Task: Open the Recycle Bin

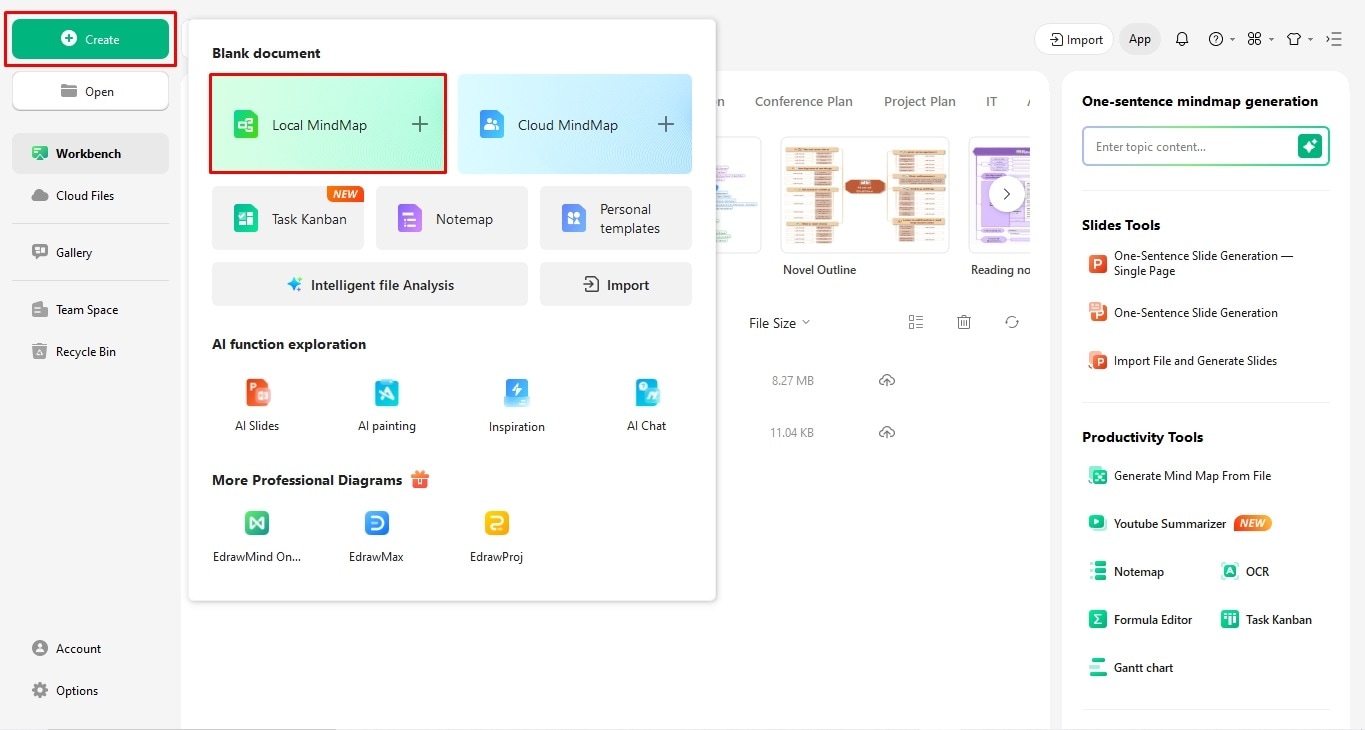Action: [x=90, y=351]
